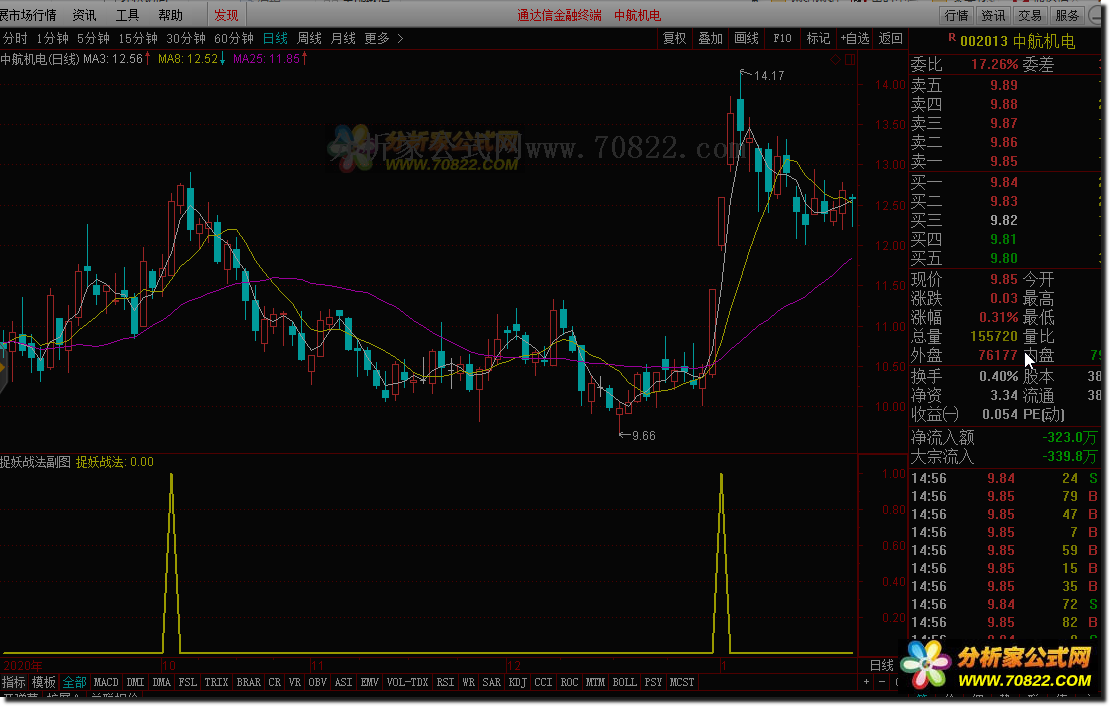Screen dimensions: 1111x706
Task: Switch sub-chart to MTM indicator
Action: 596,682
